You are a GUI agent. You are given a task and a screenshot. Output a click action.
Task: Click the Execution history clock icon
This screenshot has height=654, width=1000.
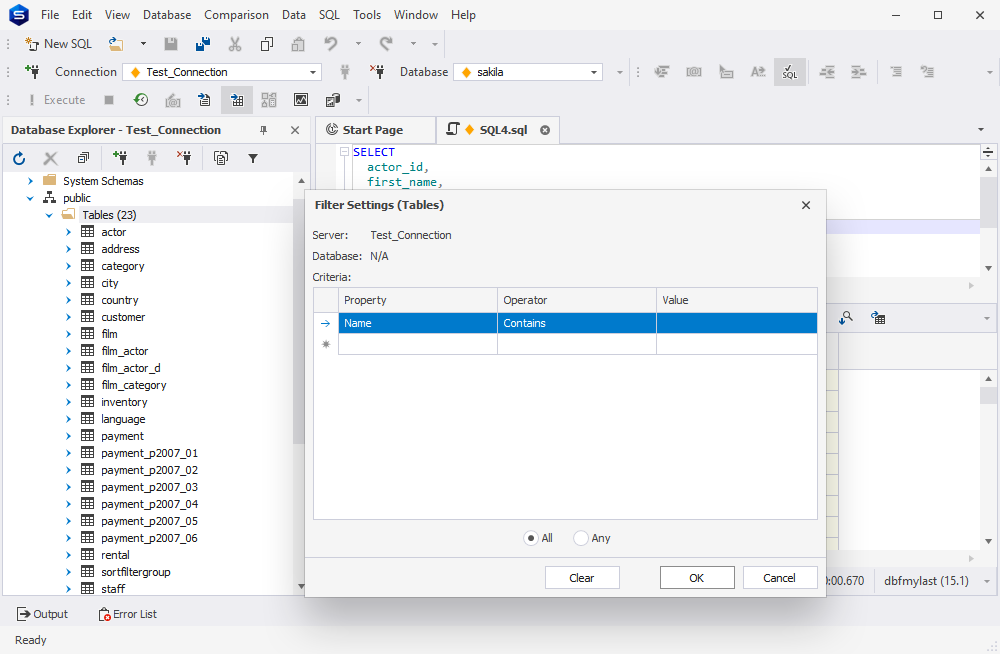tap(141, 100)
